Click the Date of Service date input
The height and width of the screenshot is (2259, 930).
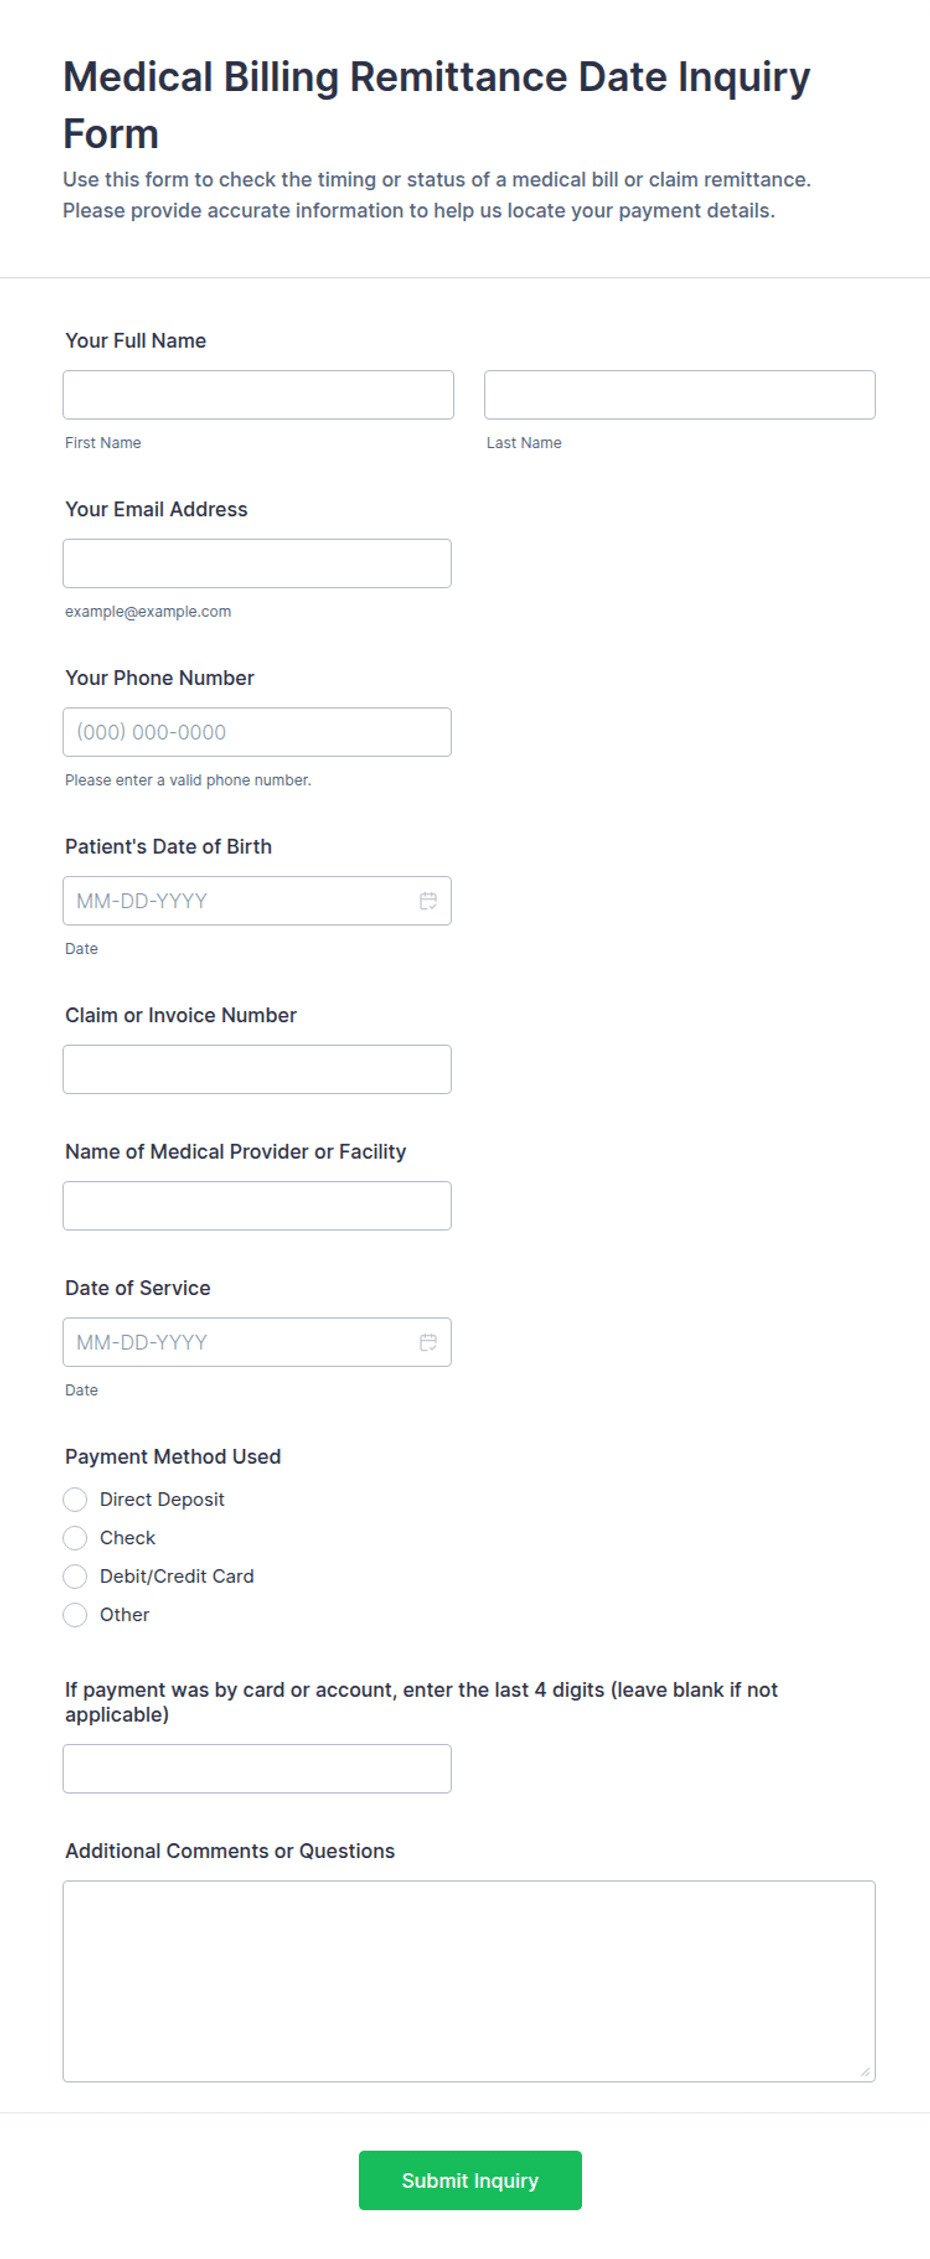click(x=240, y=1342)
